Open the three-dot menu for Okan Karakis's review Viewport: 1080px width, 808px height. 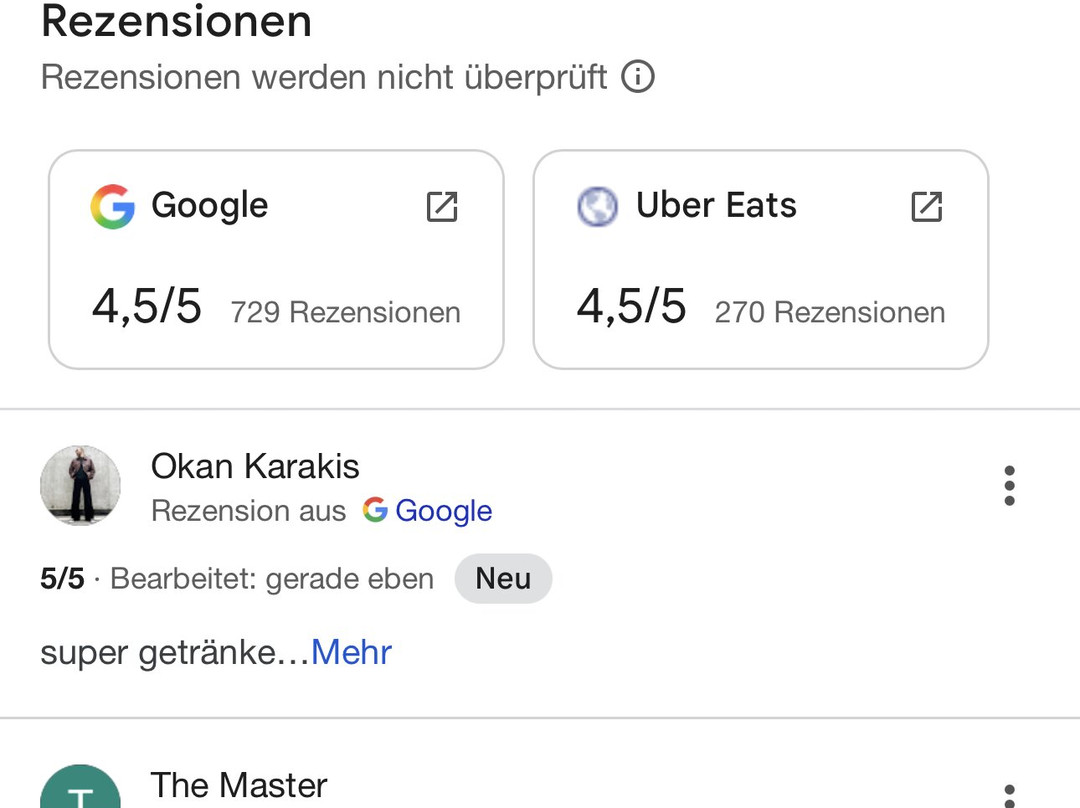[x=1009, y=485]
